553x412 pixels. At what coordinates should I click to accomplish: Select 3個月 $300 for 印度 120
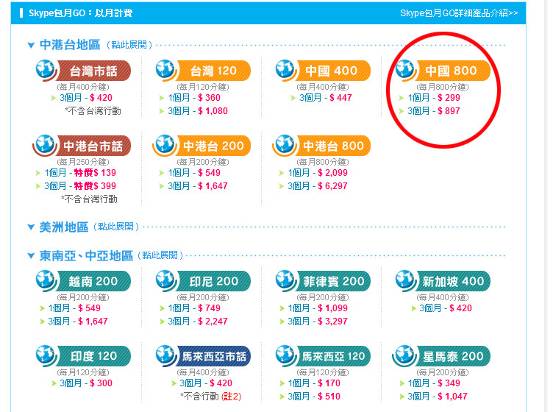tap(86, 383)
